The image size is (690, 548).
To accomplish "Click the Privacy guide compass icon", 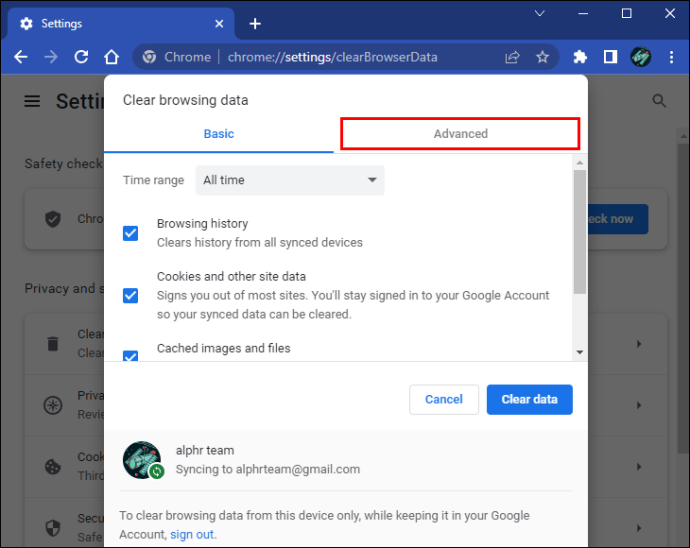I will pyautogui.click(x=53, y=405).
